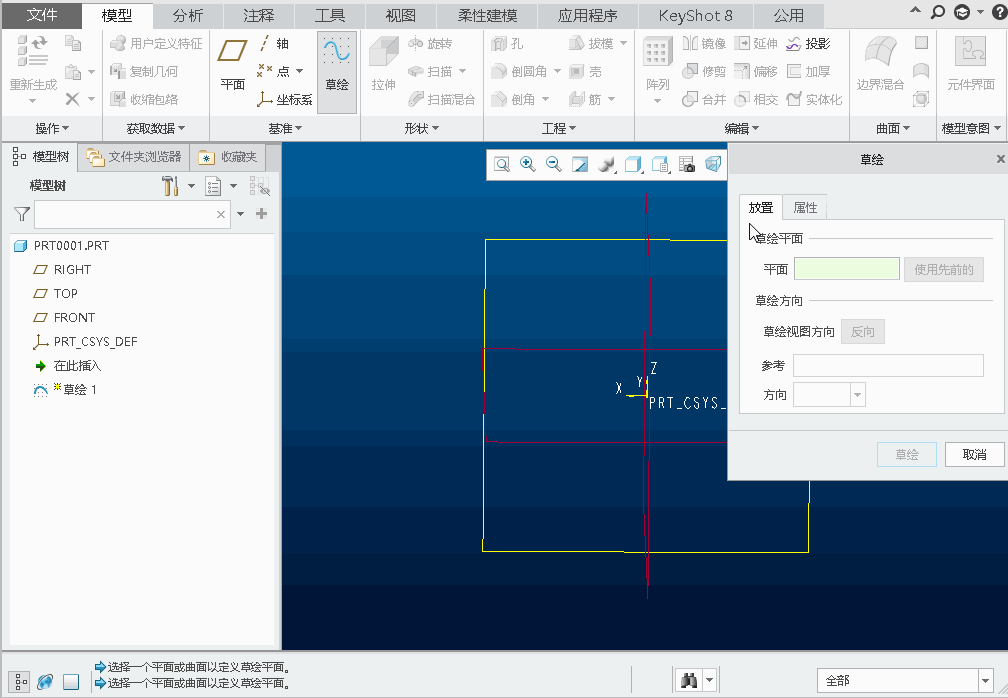
Task: Select the 旋转 (Revolve) tool
Action: pyautogui.click(x=430, y=44)
